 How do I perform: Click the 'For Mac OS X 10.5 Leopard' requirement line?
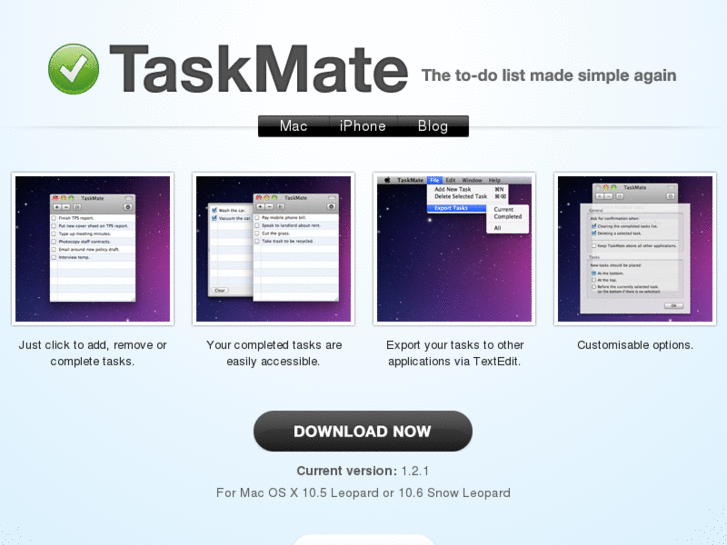(x=363, y=493)
